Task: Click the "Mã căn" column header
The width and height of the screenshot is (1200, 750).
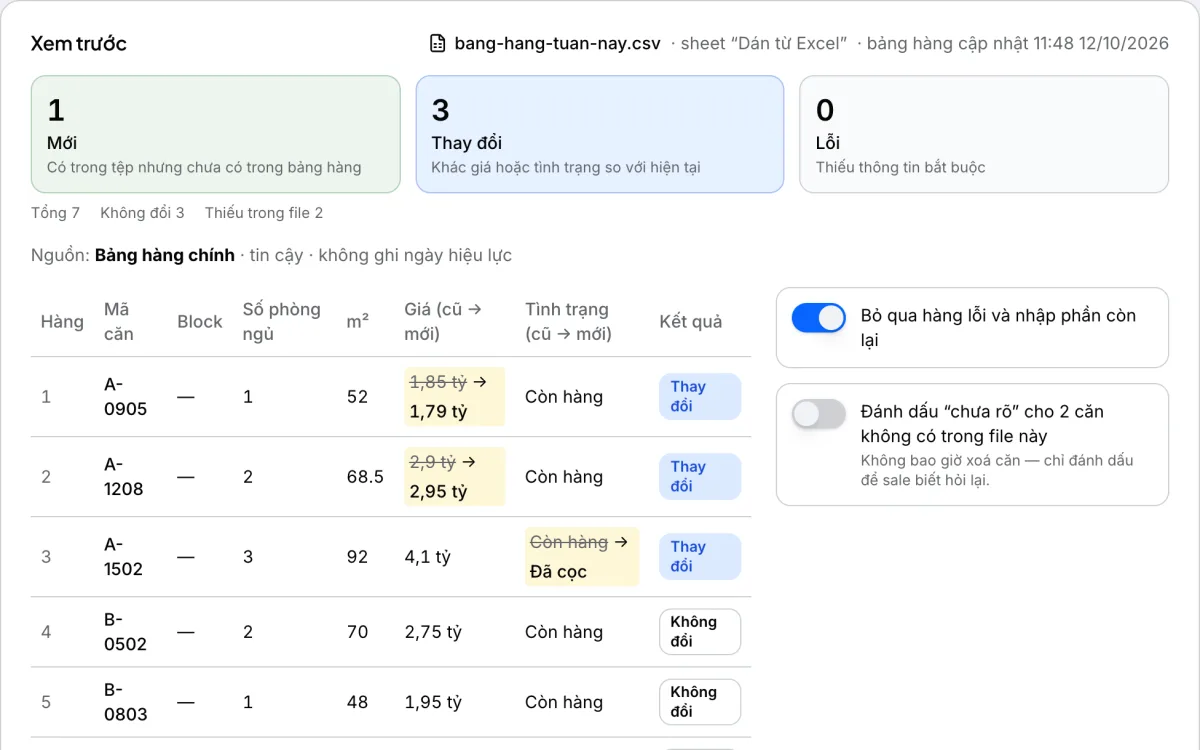Action: (x=118, y=321)
